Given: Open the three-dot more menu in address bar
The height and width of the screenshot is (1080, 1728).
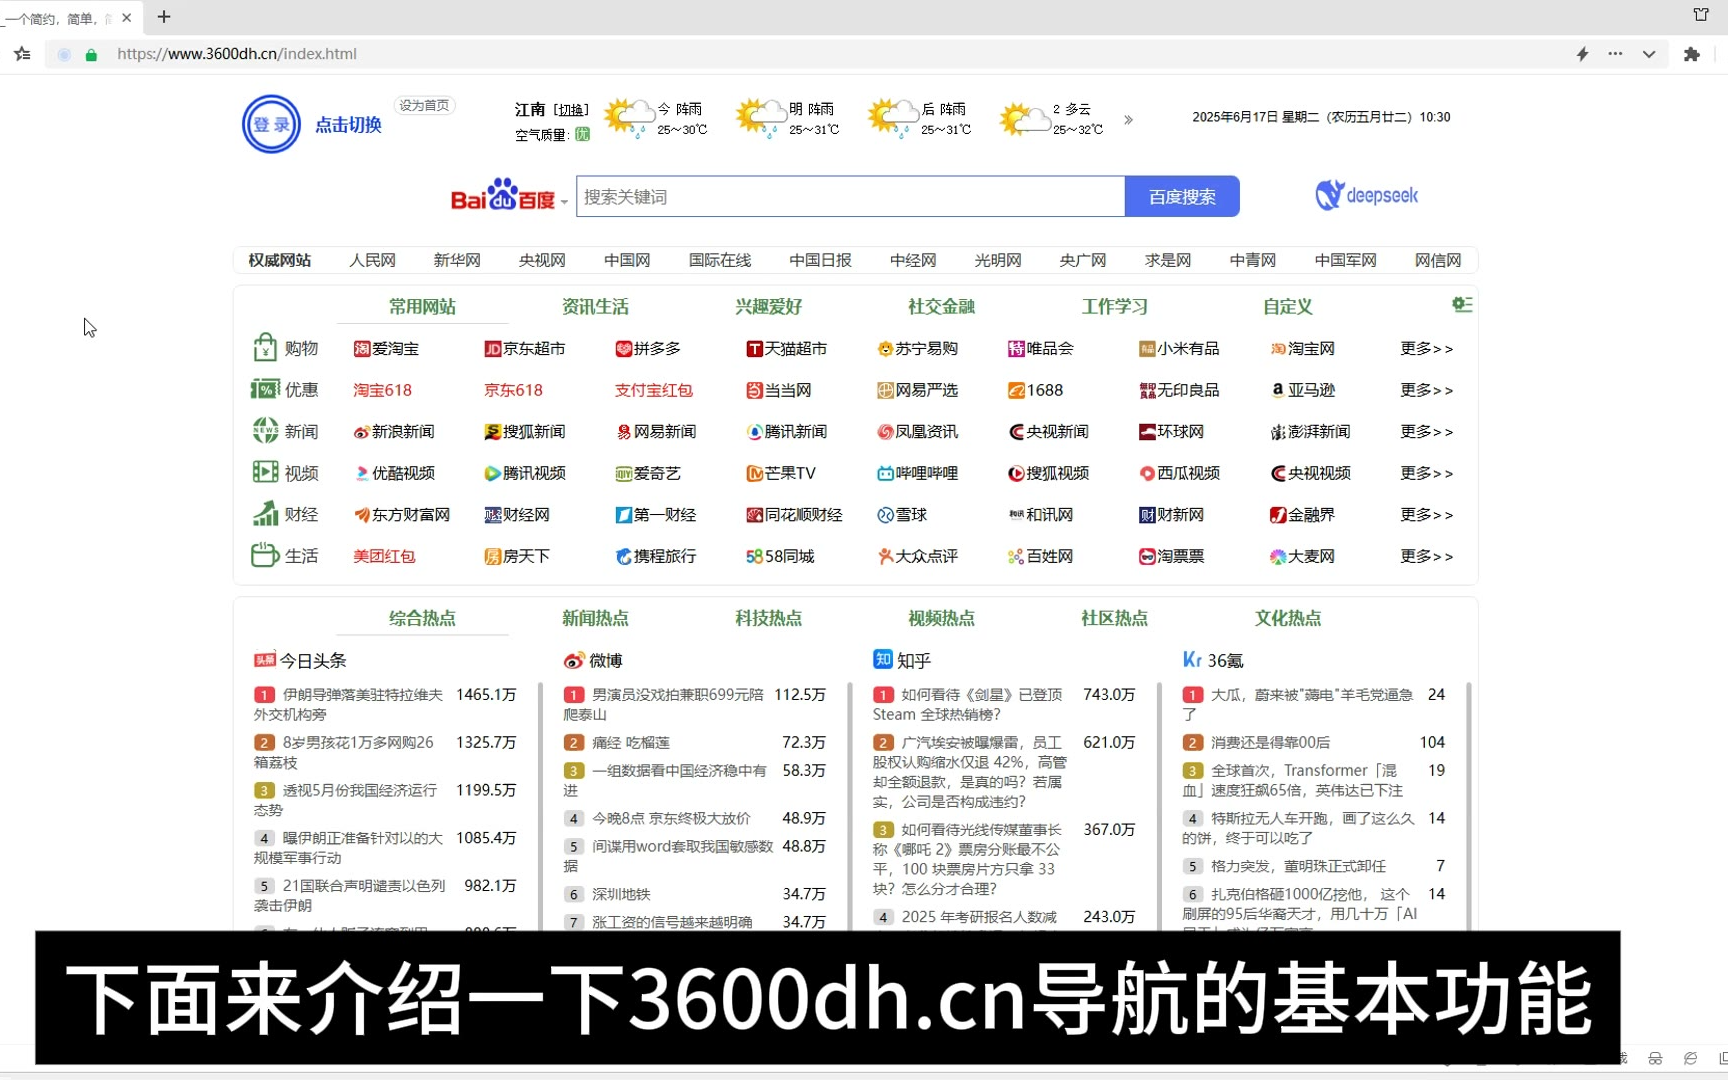Looking at the screenshot, I should (x=1615, y=54).
